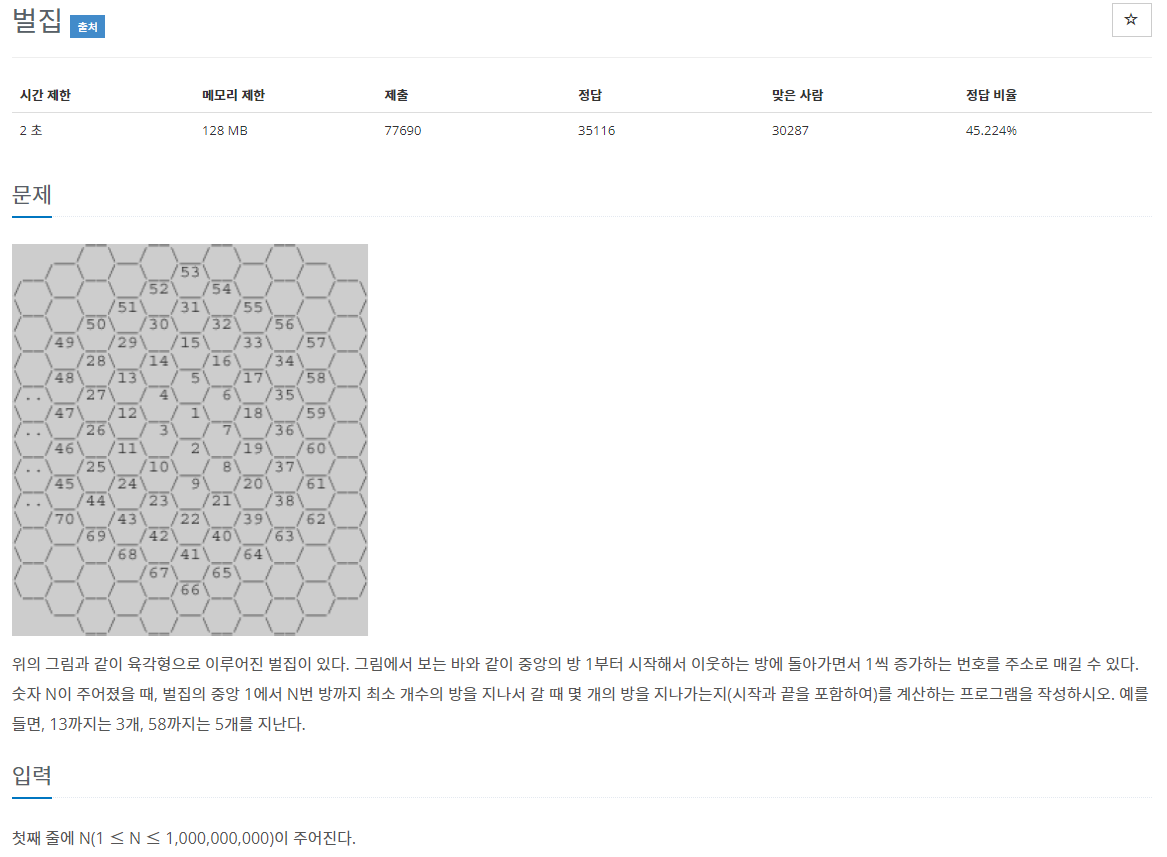1167x857 pixels.
Task: Click the 제출 column header
Action: [x=396, y=95]
